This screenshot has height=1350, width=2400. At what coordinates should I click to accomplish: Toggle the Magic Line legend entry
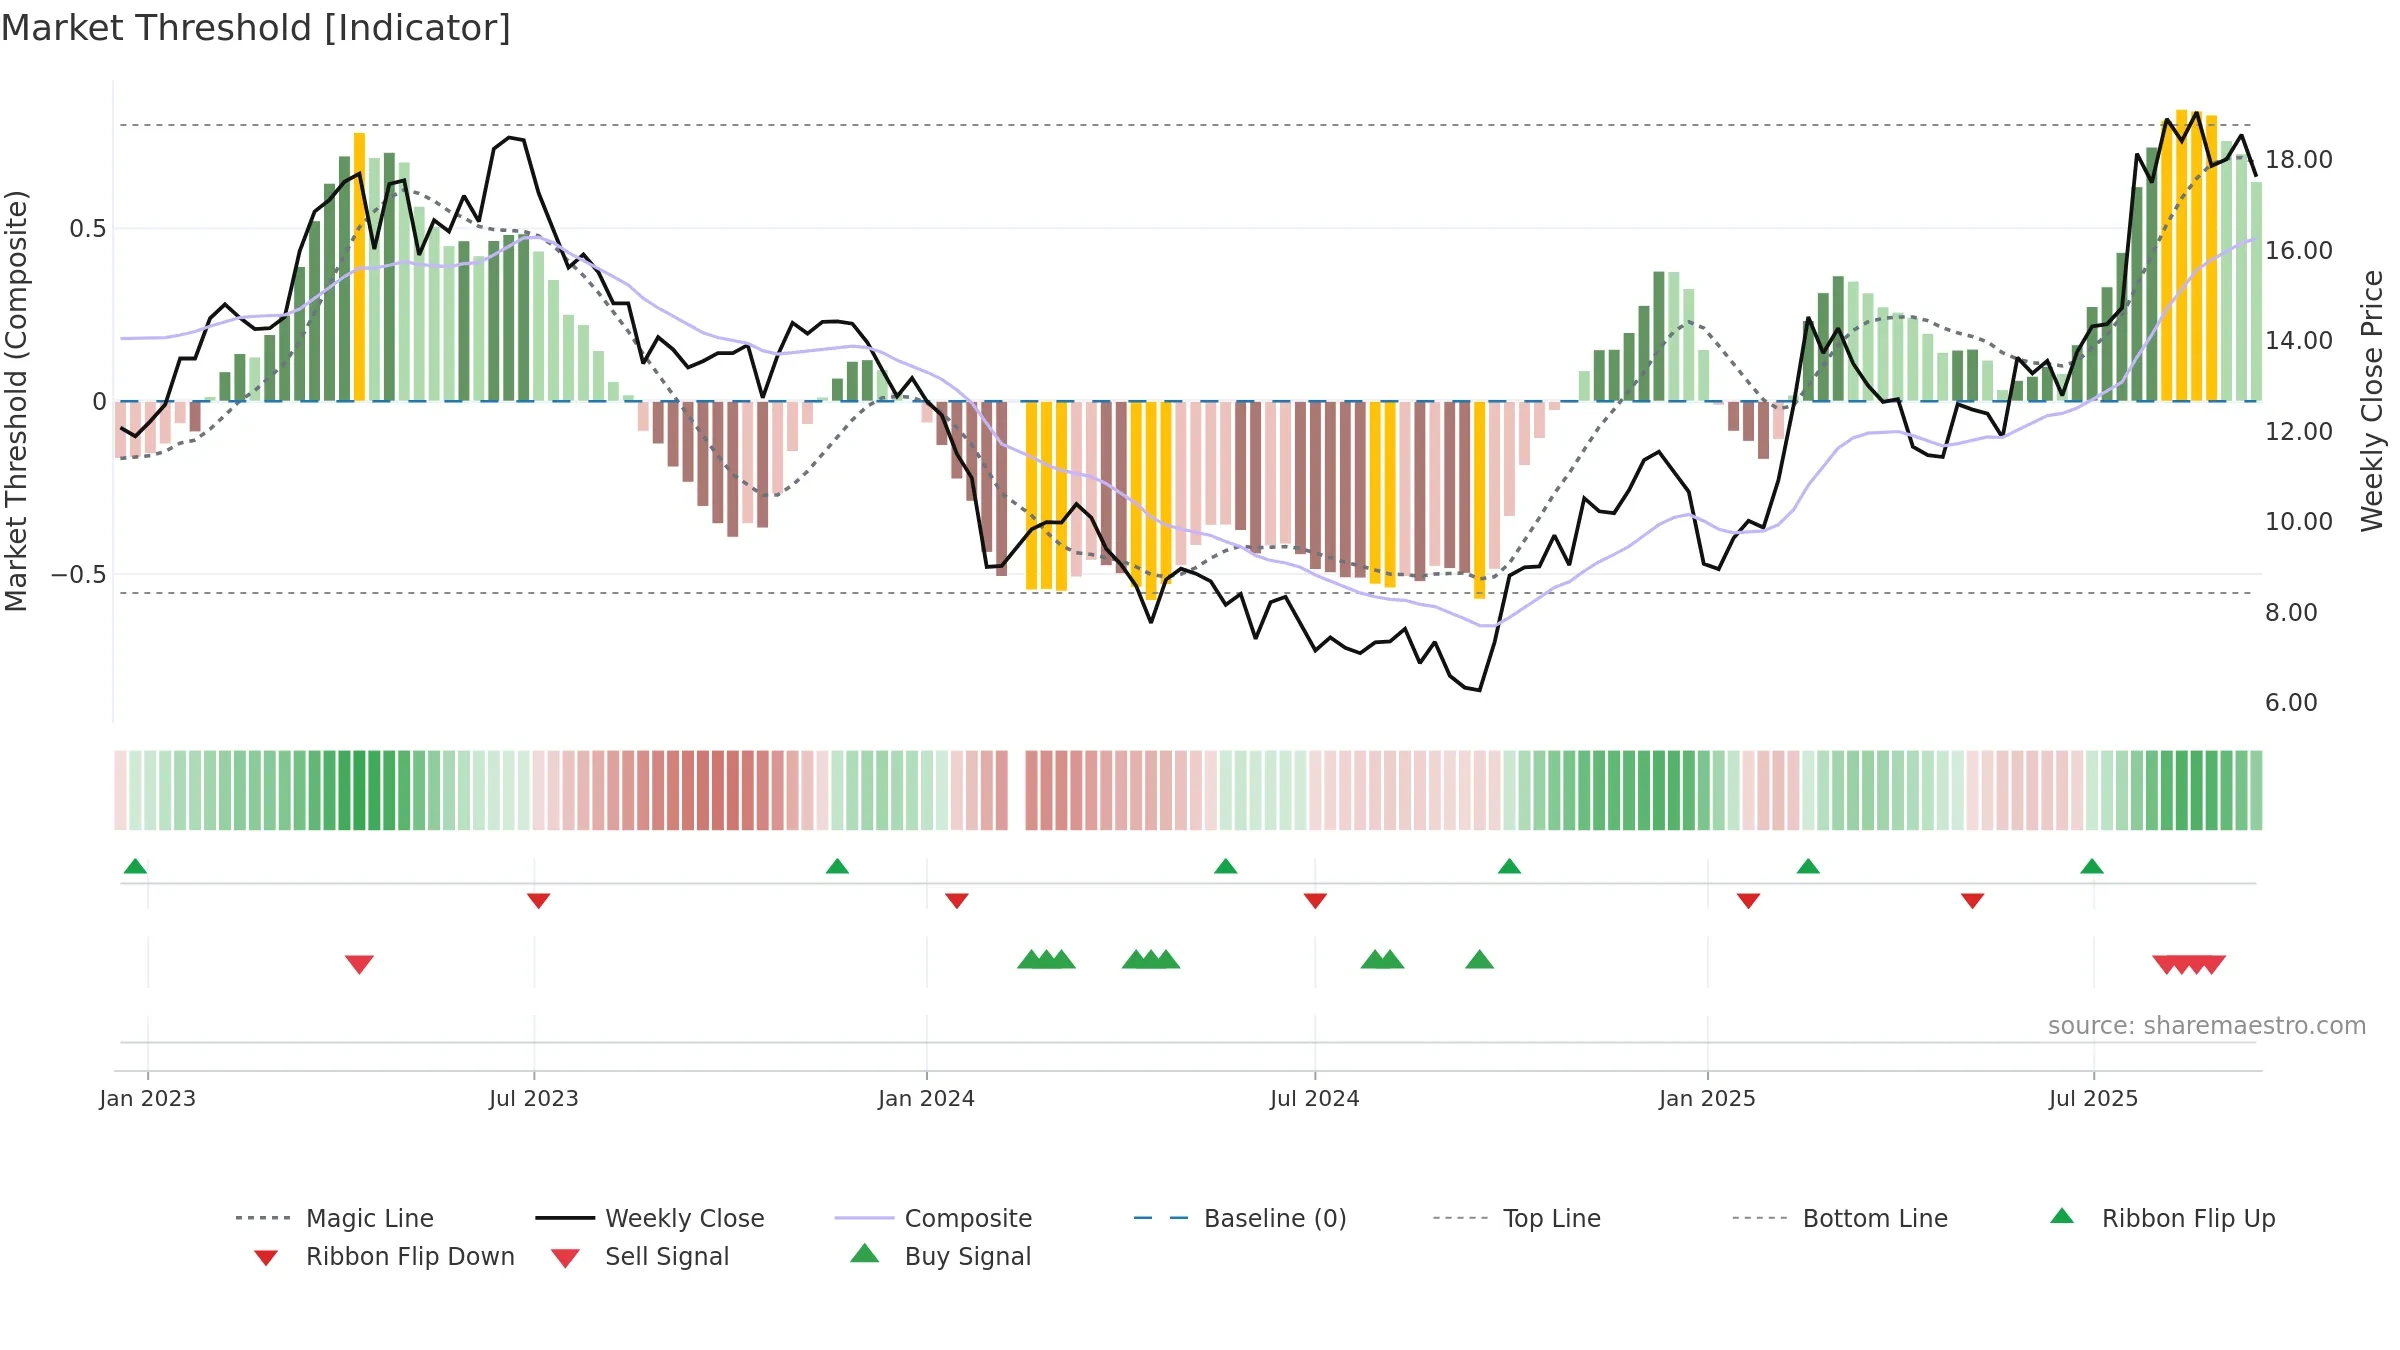[334, 1218]
